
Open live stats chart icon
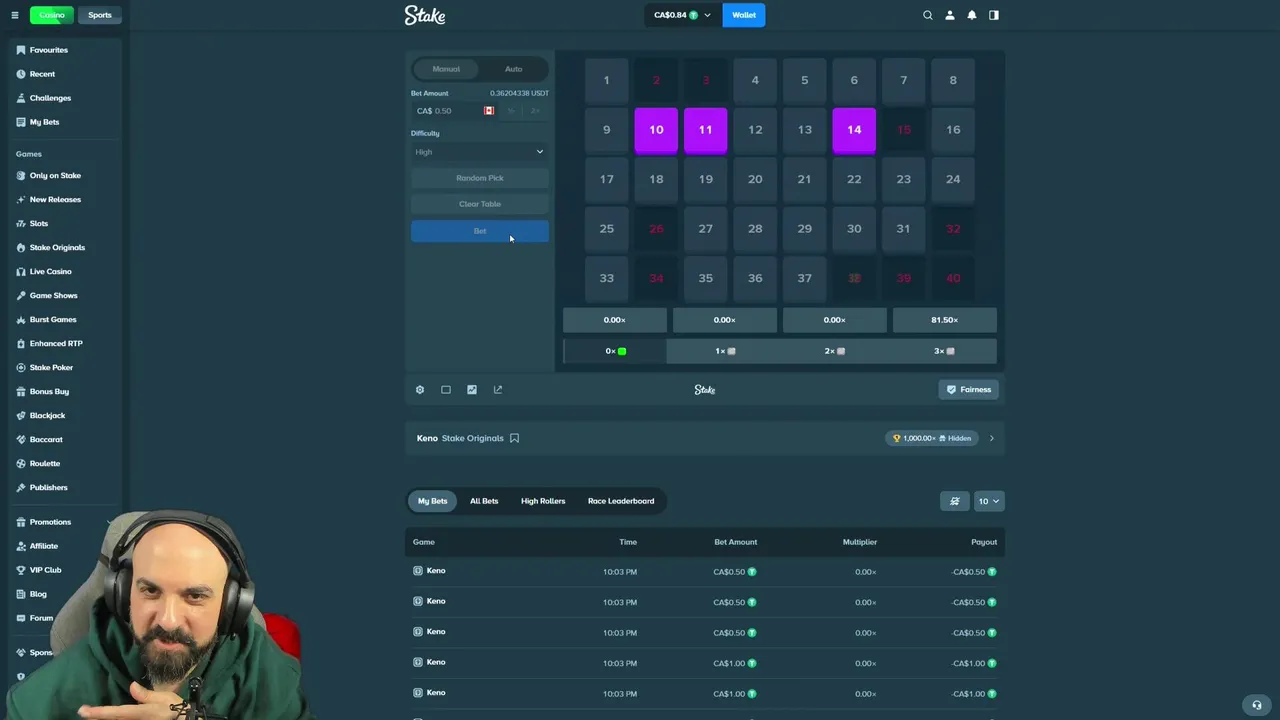pyautogui.click(x=472, y=390)
